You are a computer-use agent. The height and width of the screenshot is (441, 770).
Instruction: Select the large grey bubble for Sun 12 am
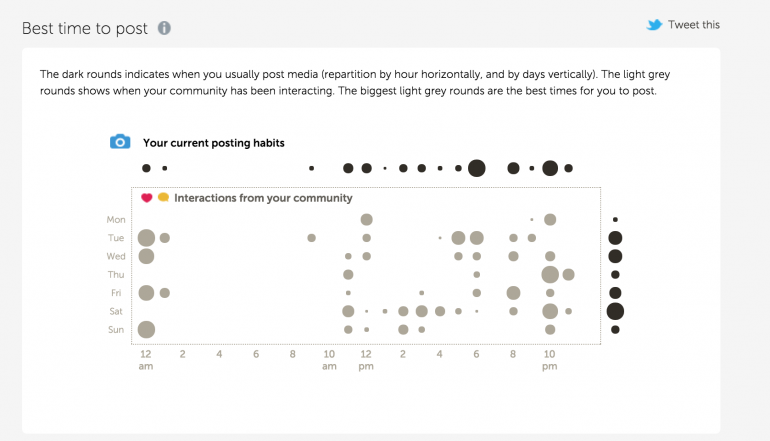(146, 329)
